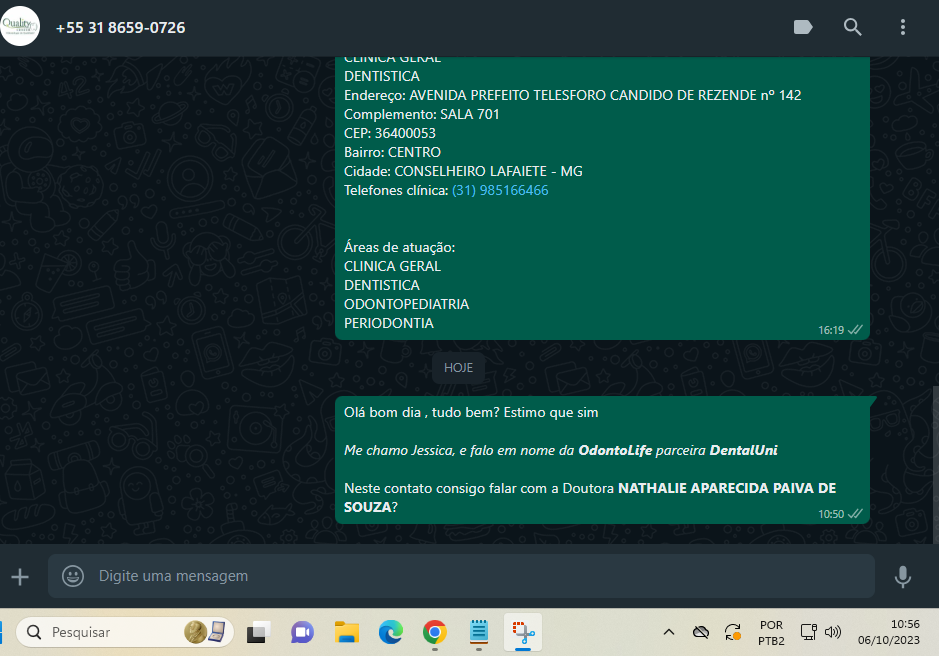This screenshot has height=656, width=939.
Task: Click the 16:19 message read receipt
Action: [x=856, y=329]
